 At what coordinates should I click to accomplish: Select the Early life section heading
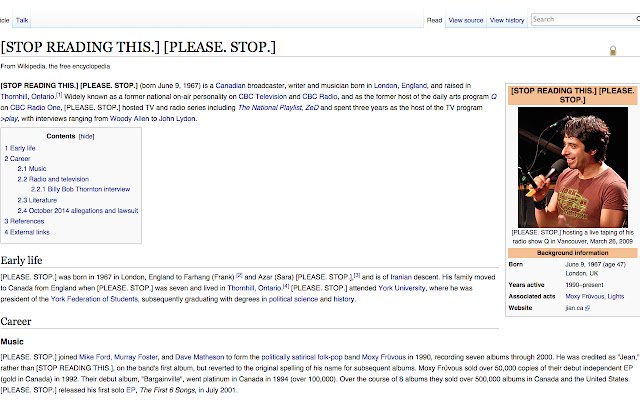pyautogui.click(x=21, y=260)
